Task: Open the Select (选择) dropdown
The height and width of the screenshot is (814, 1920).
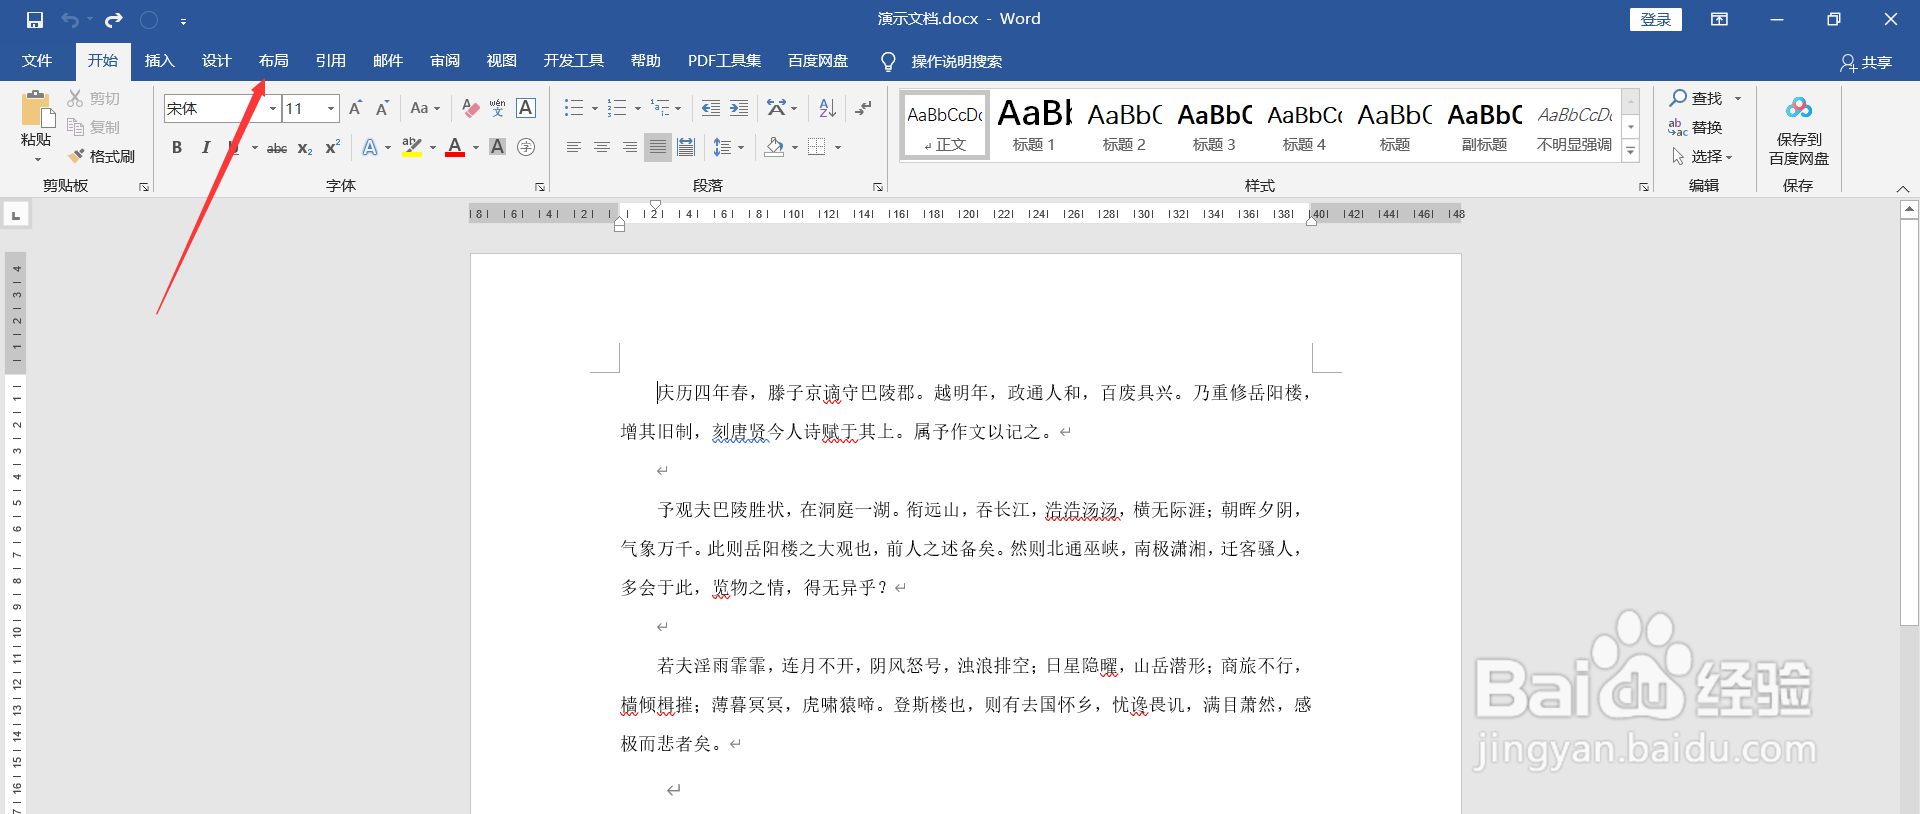Action: click(1702, 157)
